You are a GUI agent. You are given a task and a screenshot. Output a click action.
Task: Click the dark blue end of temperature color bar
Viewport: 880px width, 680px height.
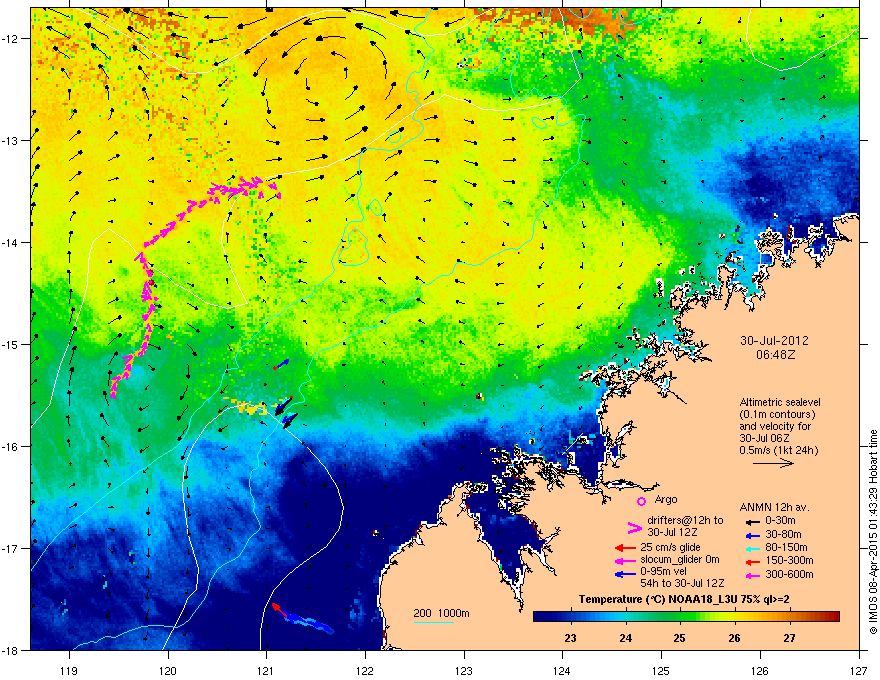(x=540, y=617)
